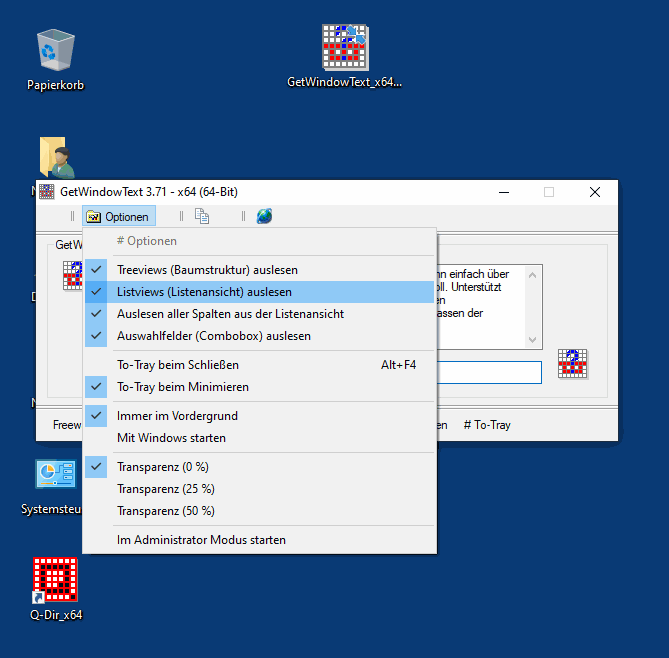669x658 pixels.
Task: Select Transparenz (50 %) option
Action: 259,511
